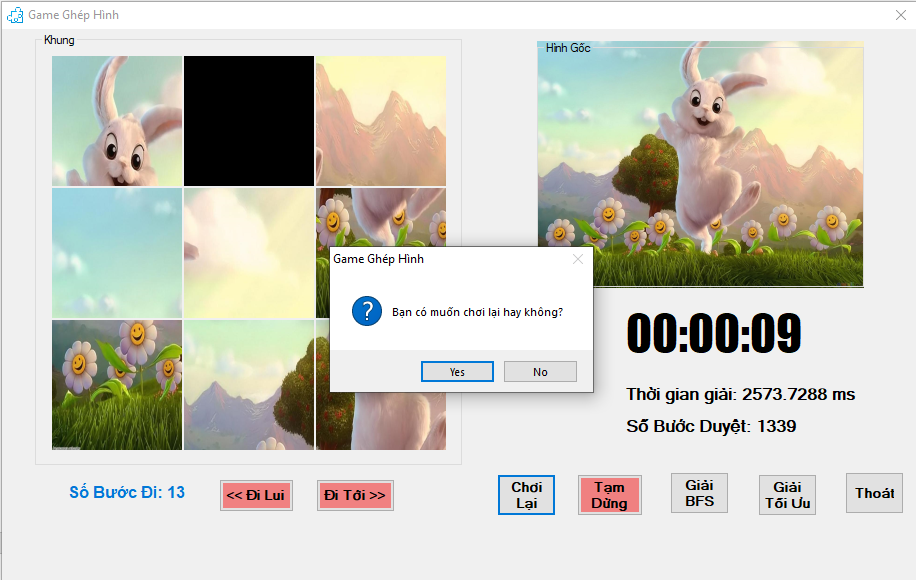Click the black empty puzzle tile
This screenshot has width=916, height=580.
249,121
